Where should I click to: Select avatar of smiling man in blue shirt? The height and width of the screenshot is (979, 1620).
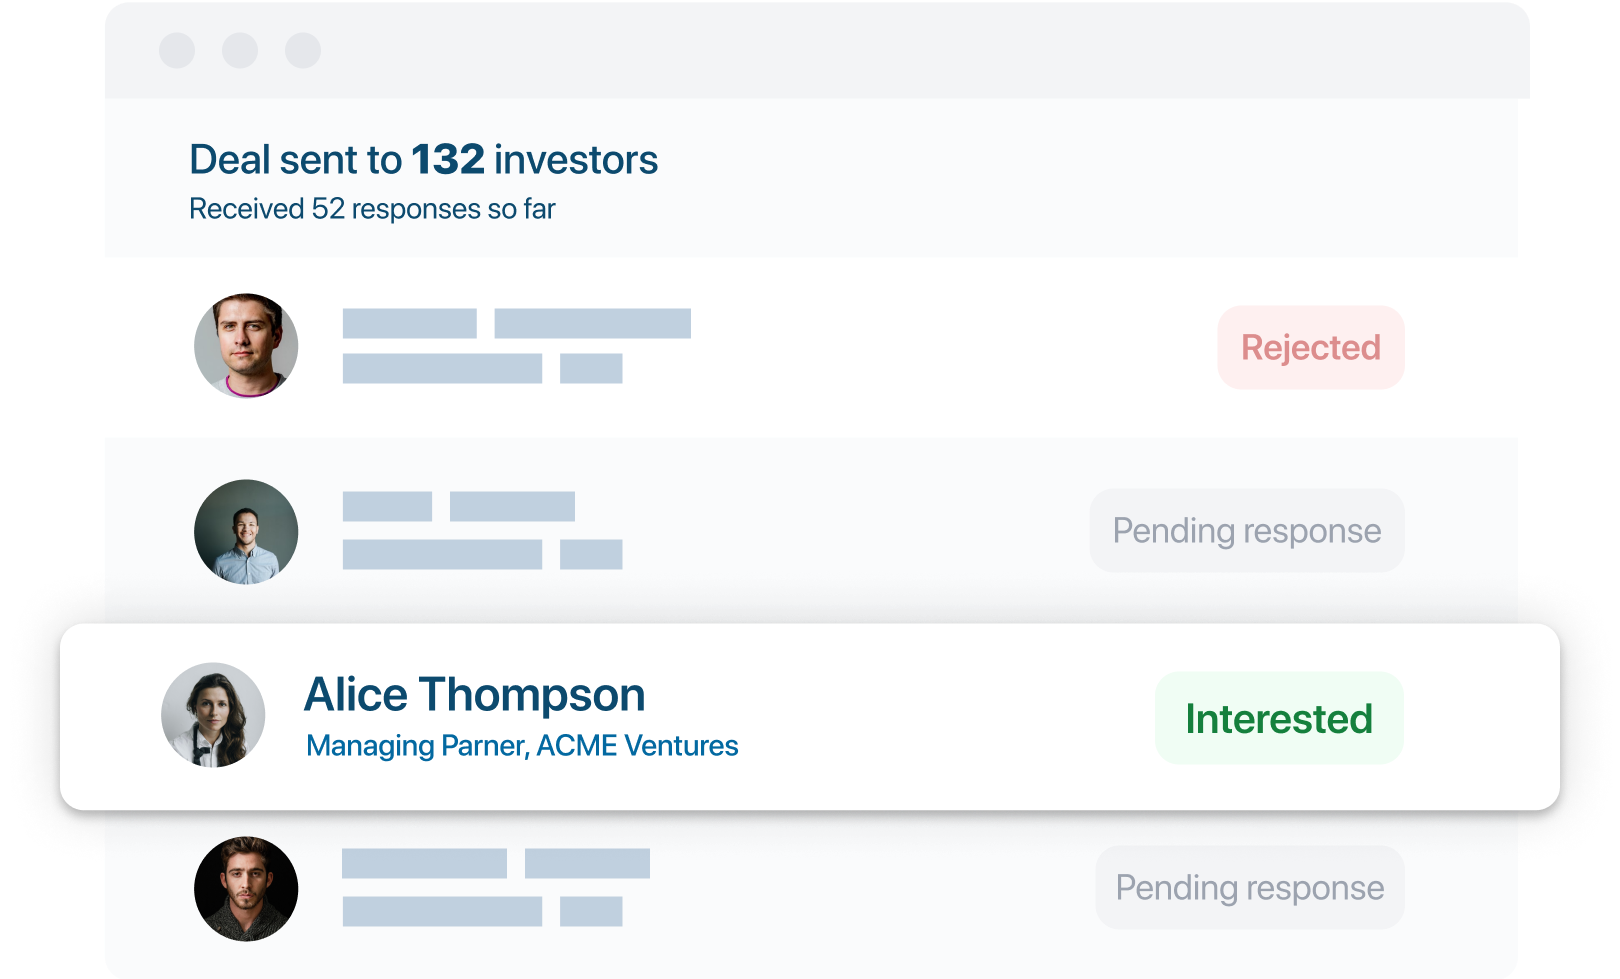[246, 532]
